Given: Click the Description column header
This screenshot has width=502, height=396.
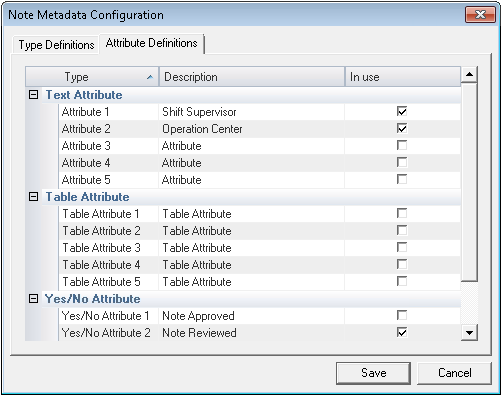Looking at the screenshot, I should [252, 77].
